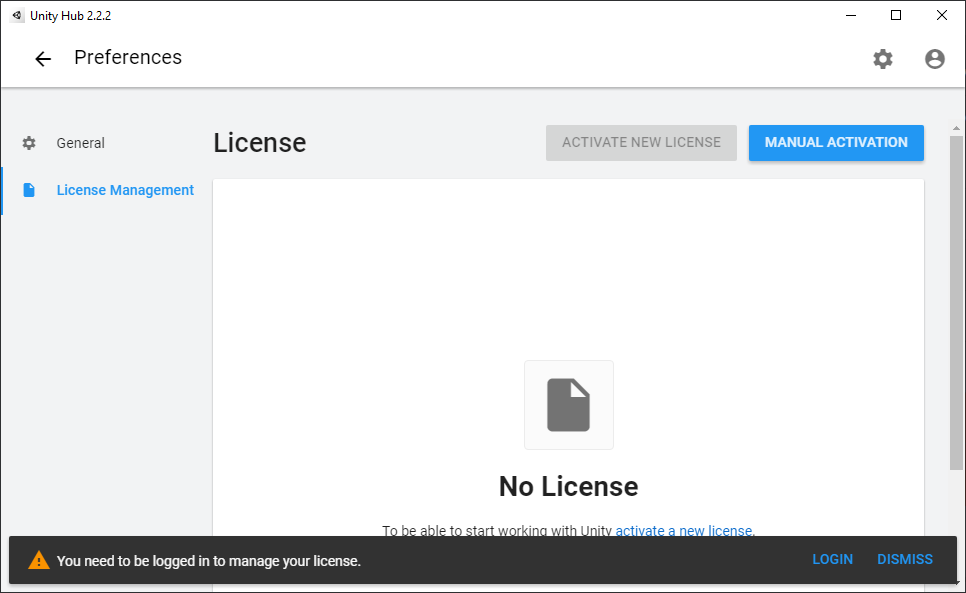Click the scrollbar up arrow
966x593 pixels.
(956, 129)
